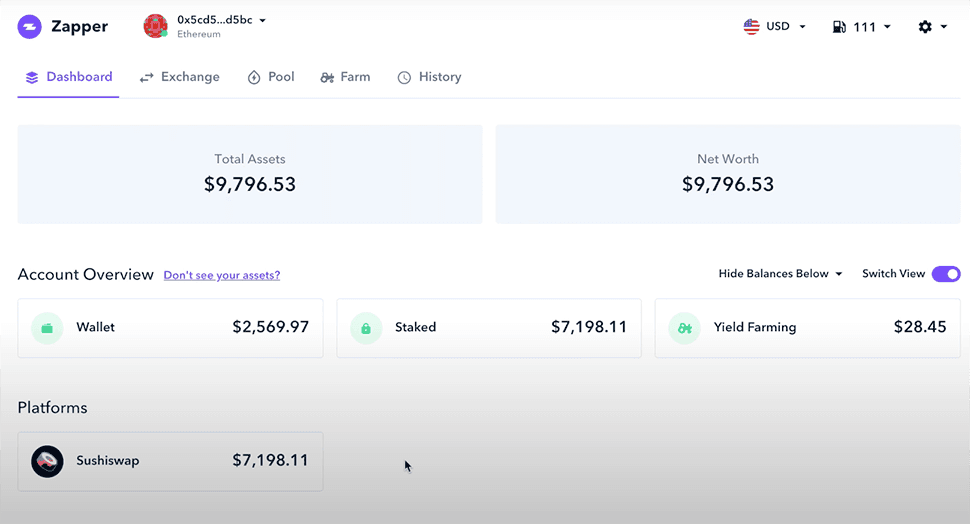Click the Sushiswap platform logo
The height and width of the screenshot is (524, 970).
click(47, 461)
